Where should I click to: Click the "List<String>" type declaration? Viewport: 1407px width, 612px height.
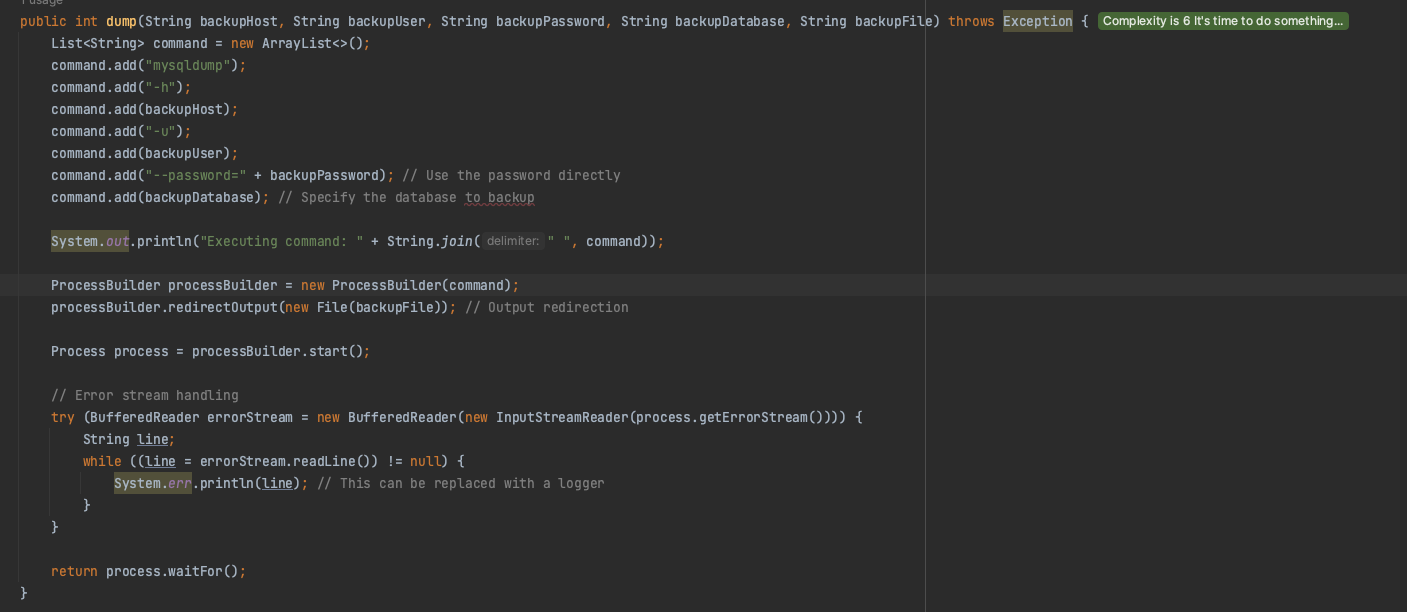98,43
